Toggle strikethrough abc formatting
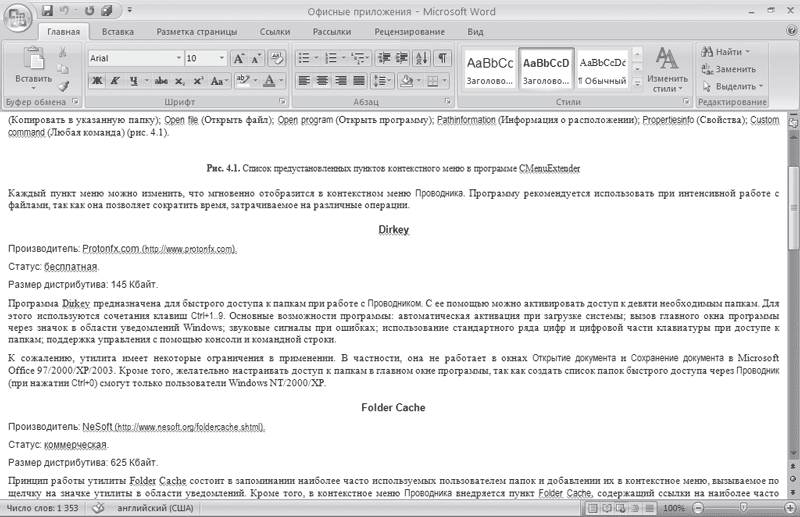 coord(161,81)
